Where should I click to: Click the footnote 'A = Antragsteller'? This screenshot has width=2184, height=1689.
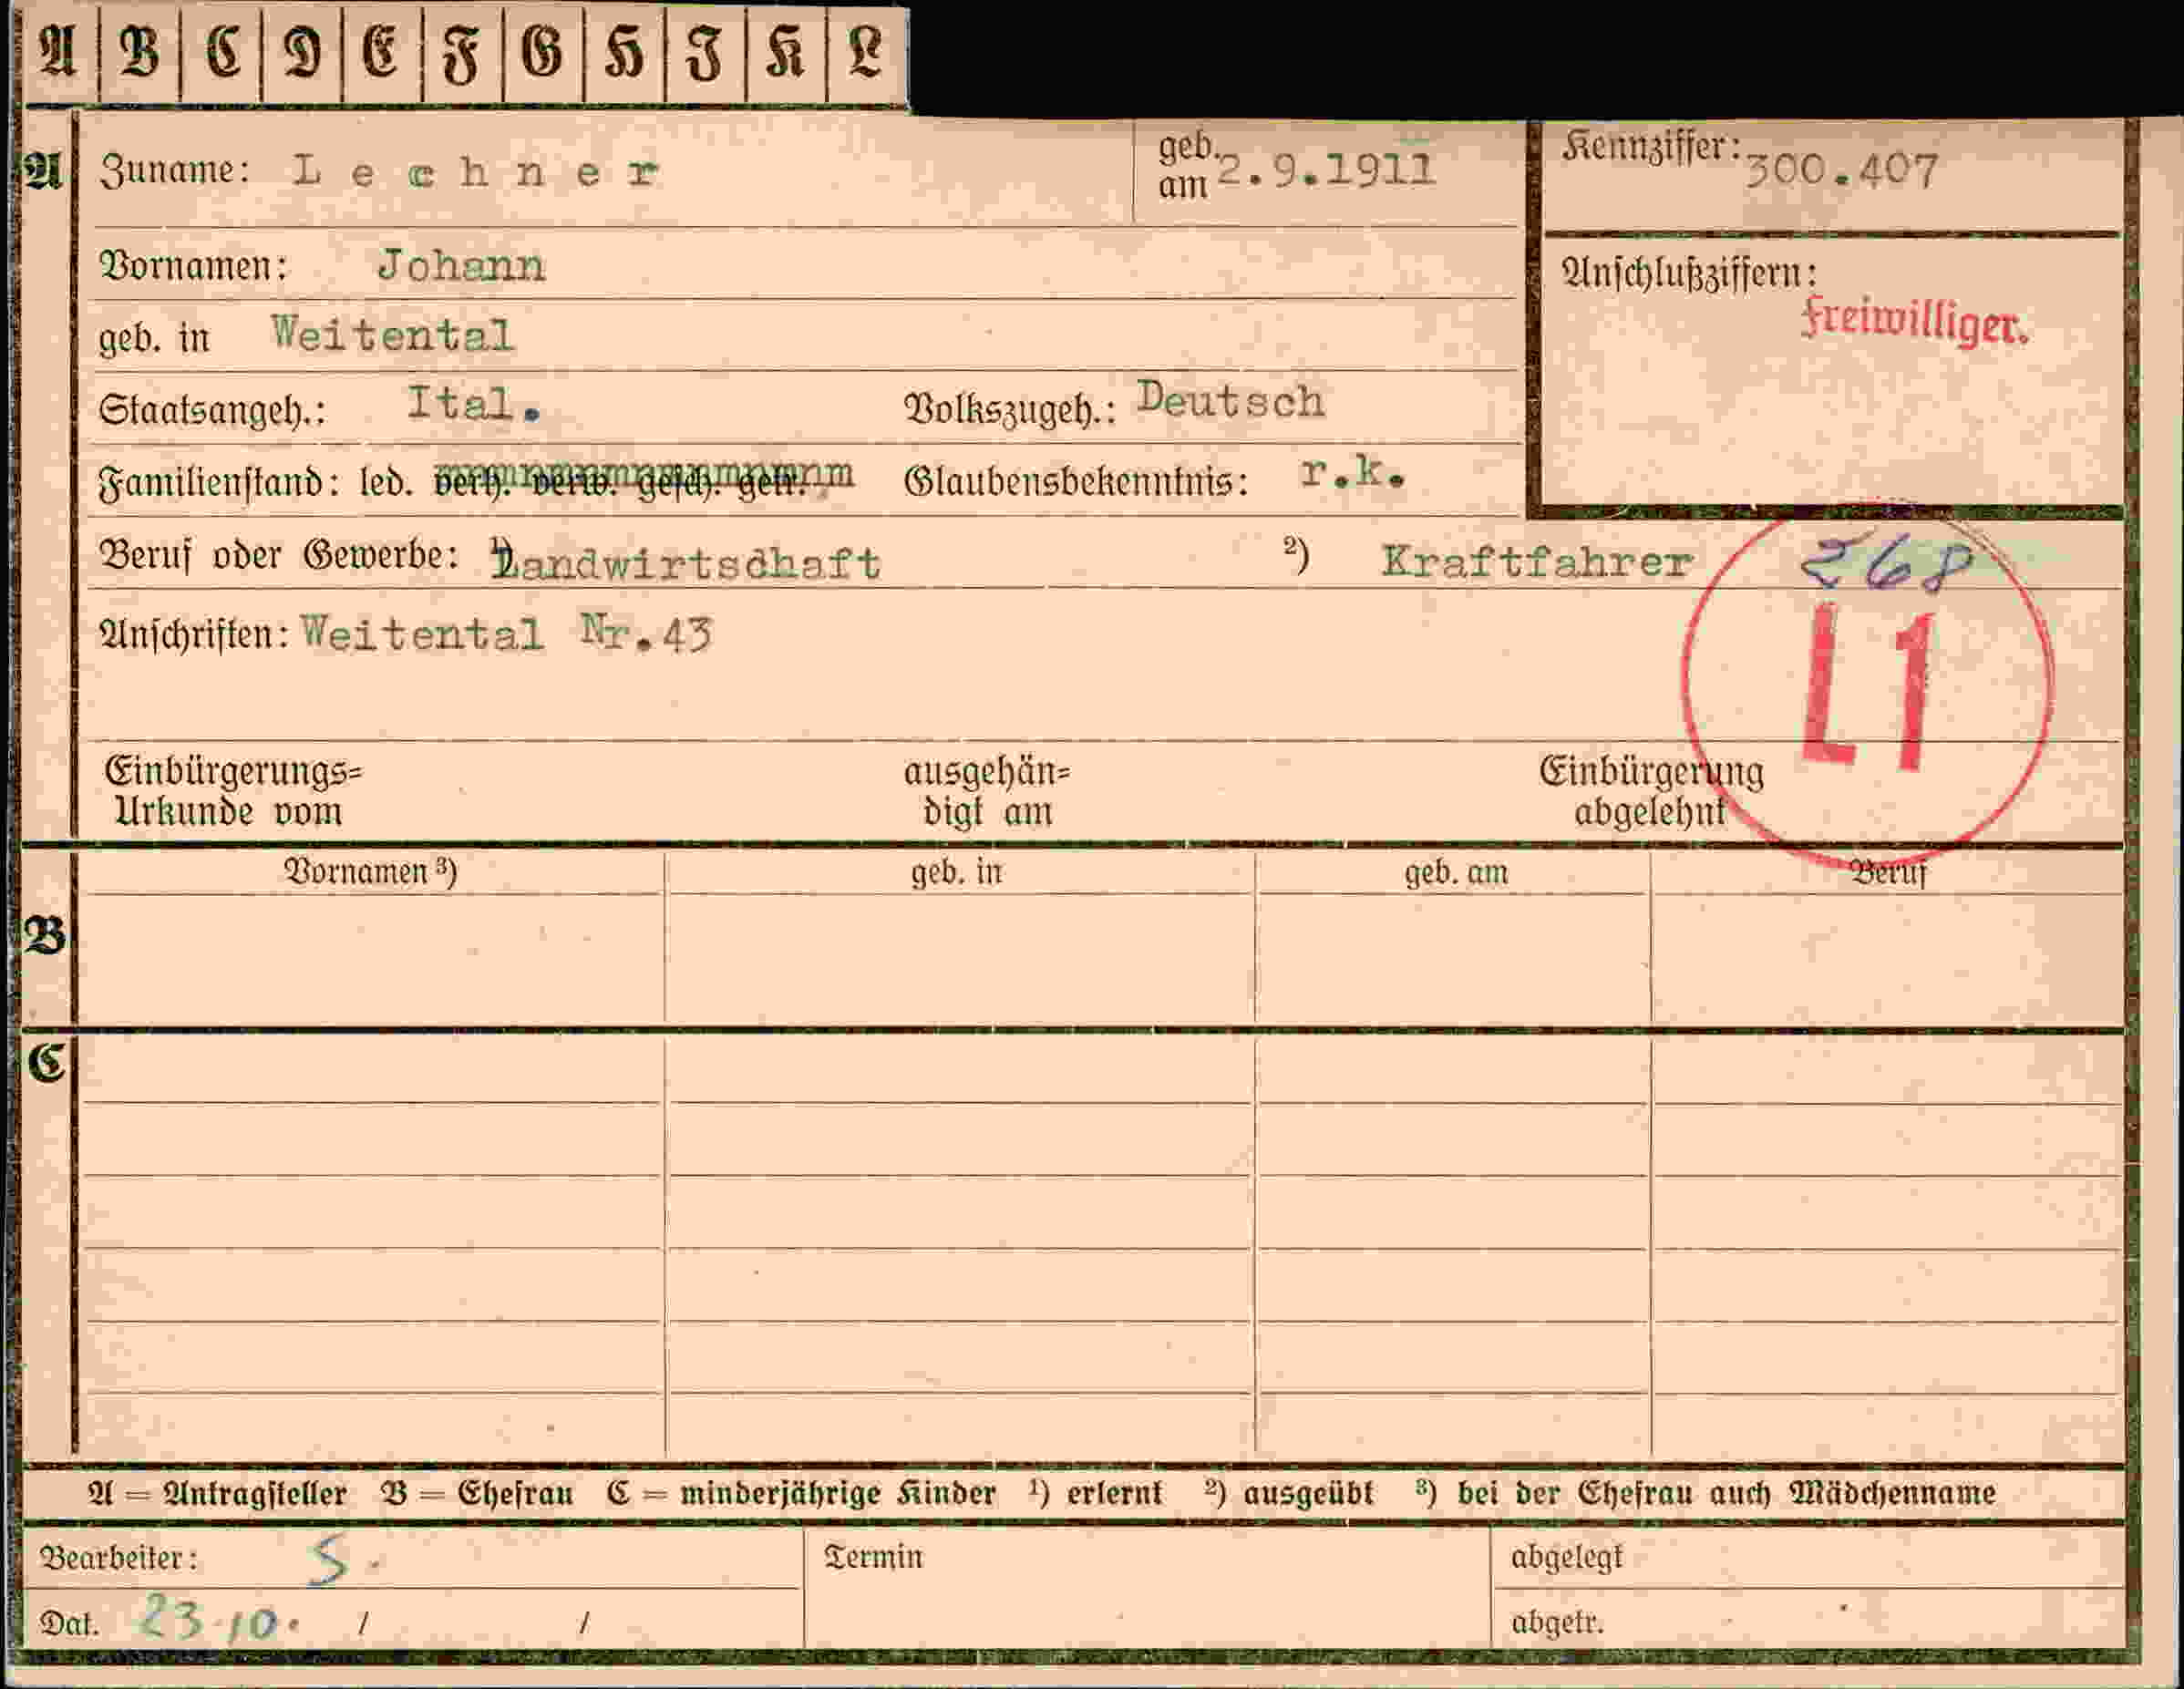pos(217,1494)
